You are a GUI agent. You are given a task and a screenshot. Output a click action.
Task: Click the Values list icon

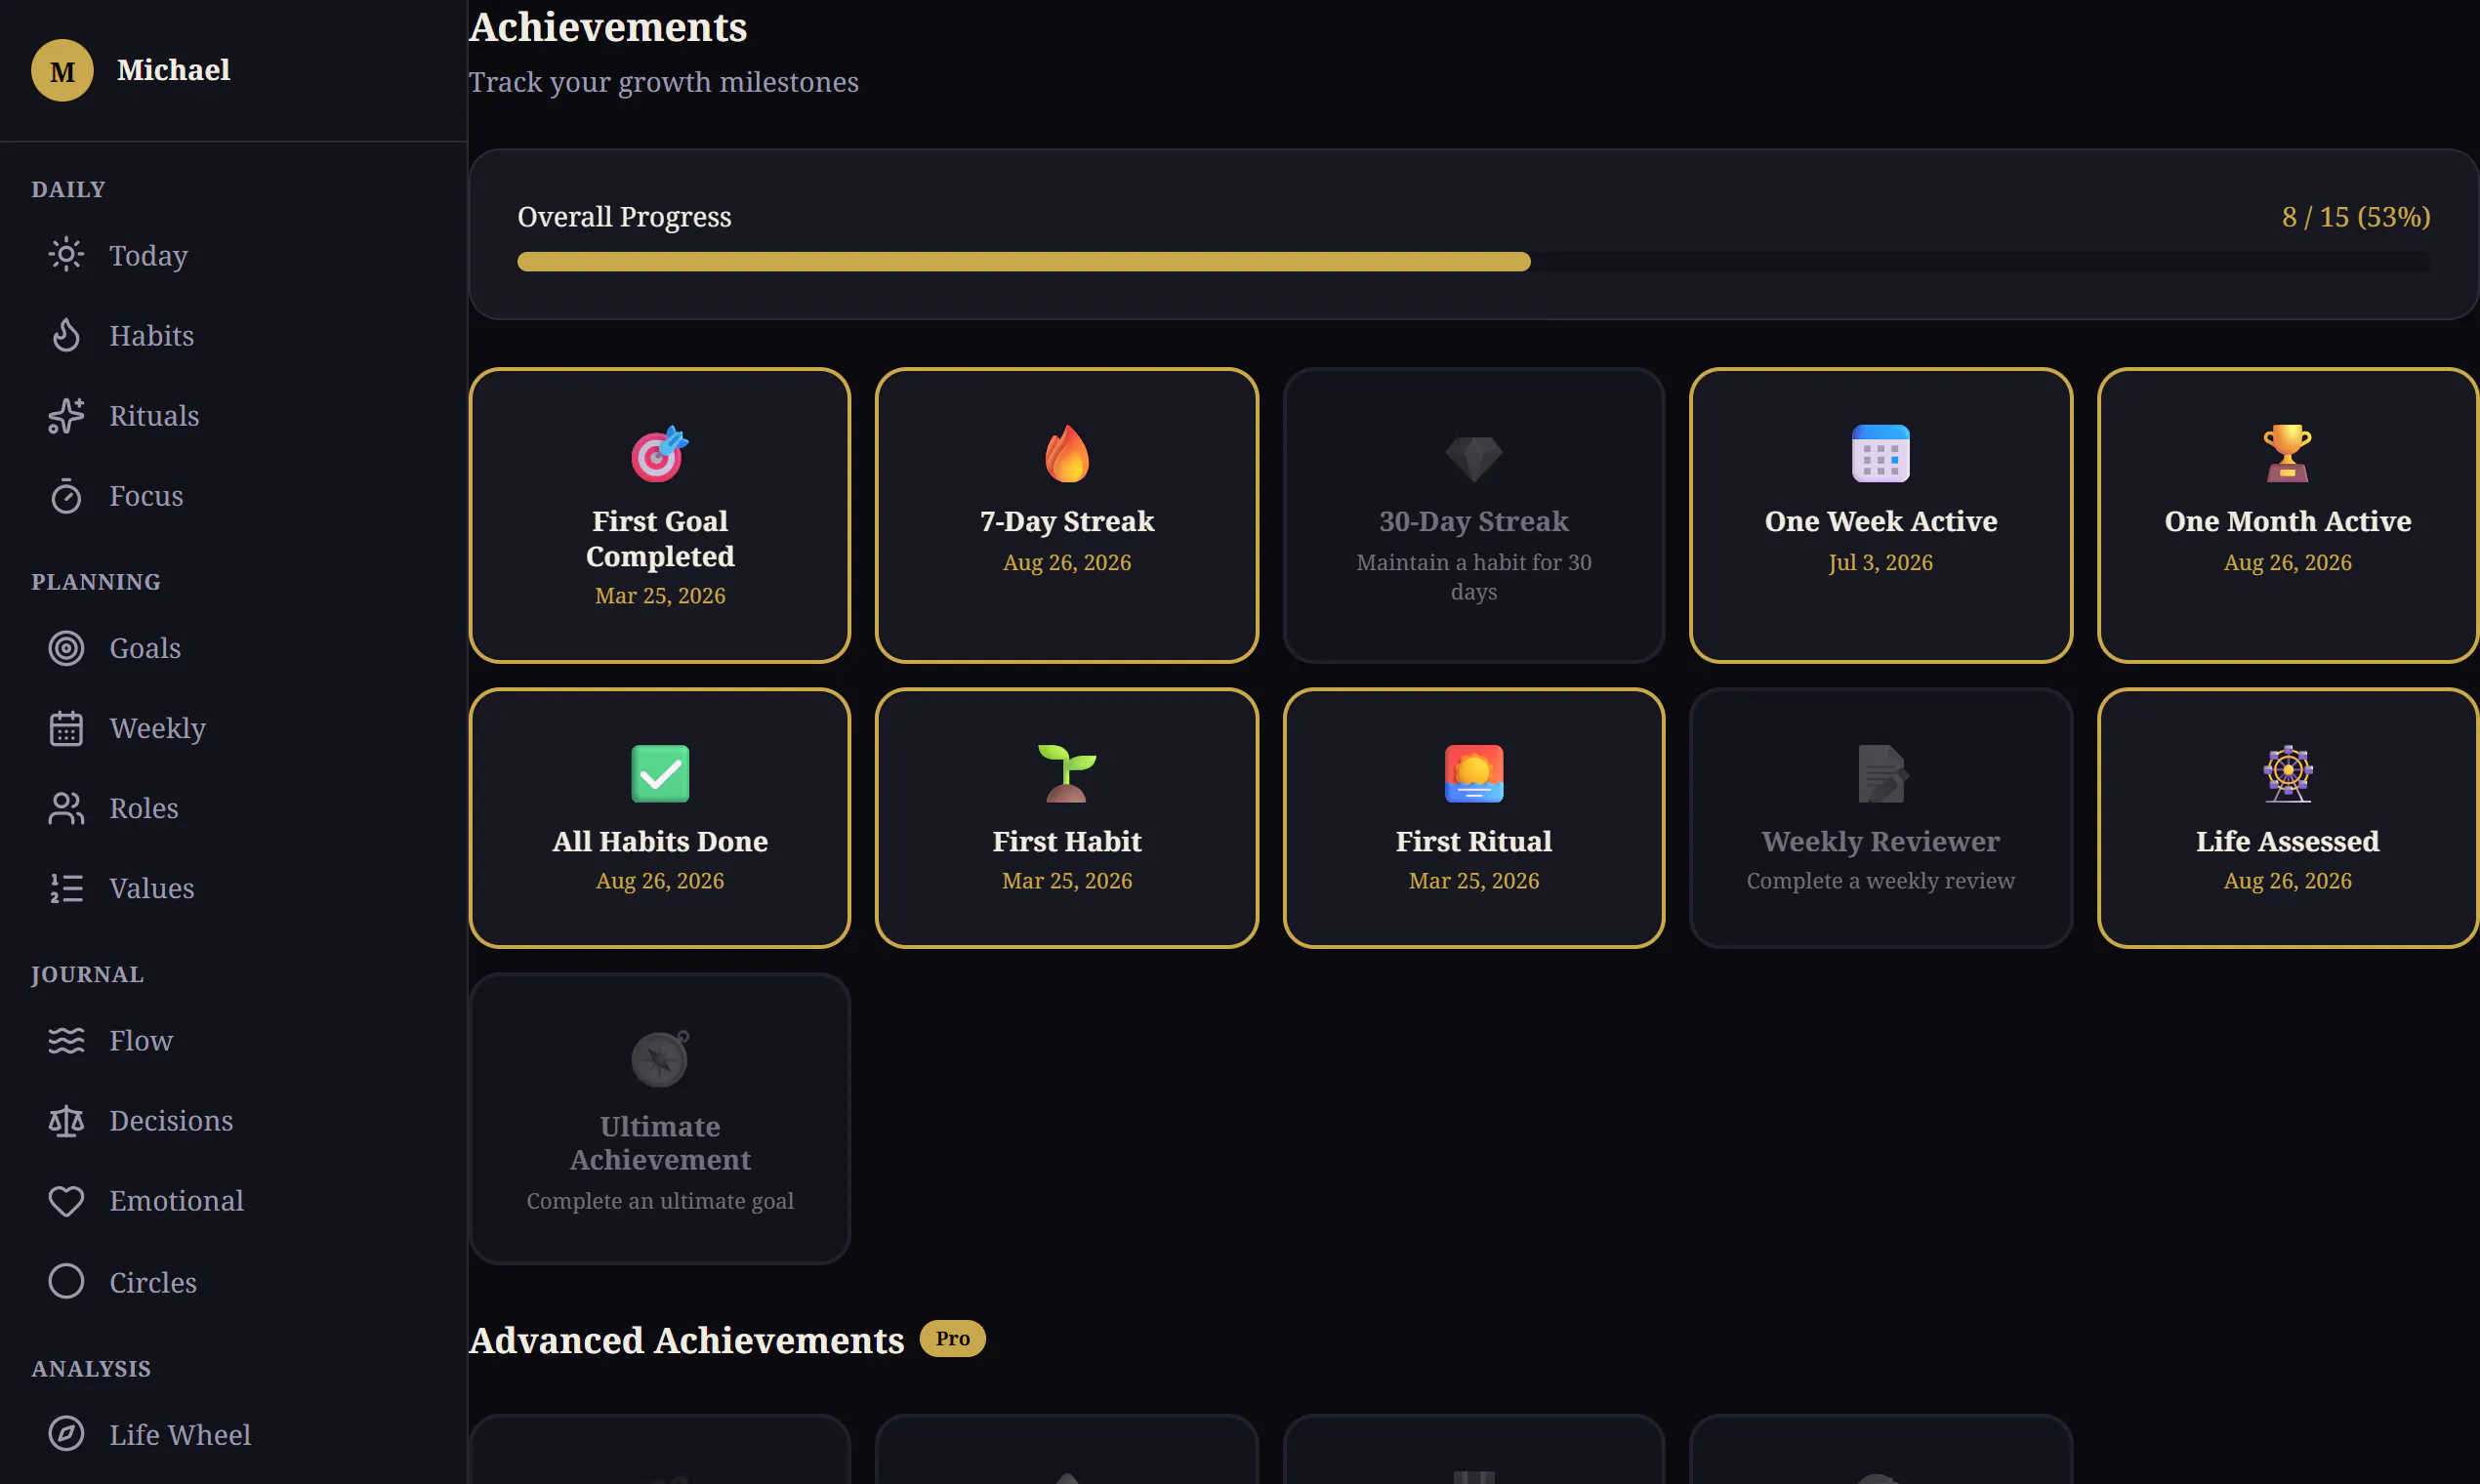point(66,888)
